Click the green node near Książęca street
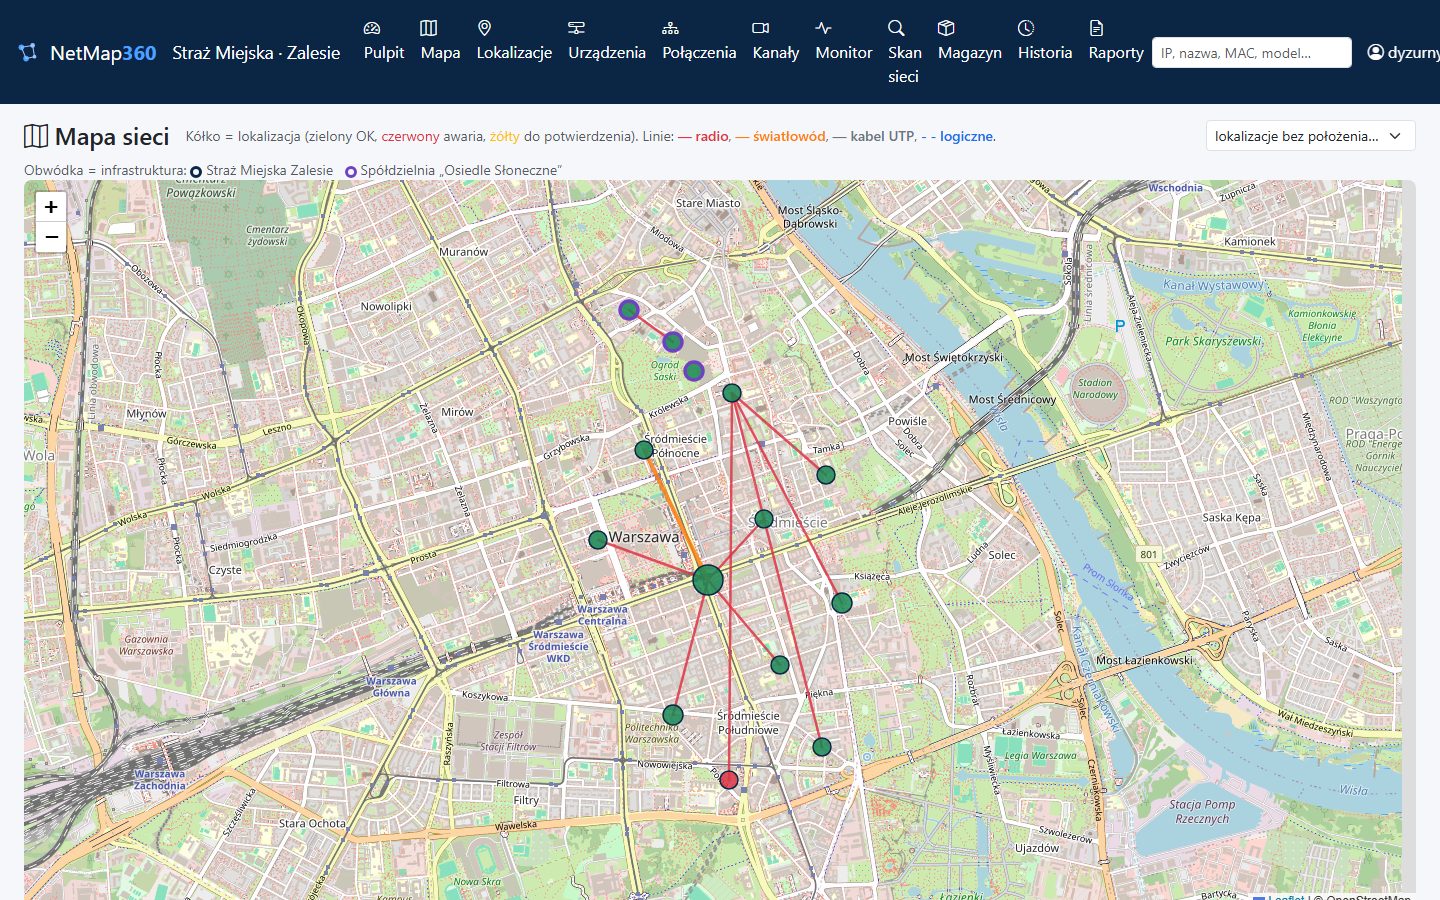This screenshot has height=900, width=1440. [x=842, y=603]
